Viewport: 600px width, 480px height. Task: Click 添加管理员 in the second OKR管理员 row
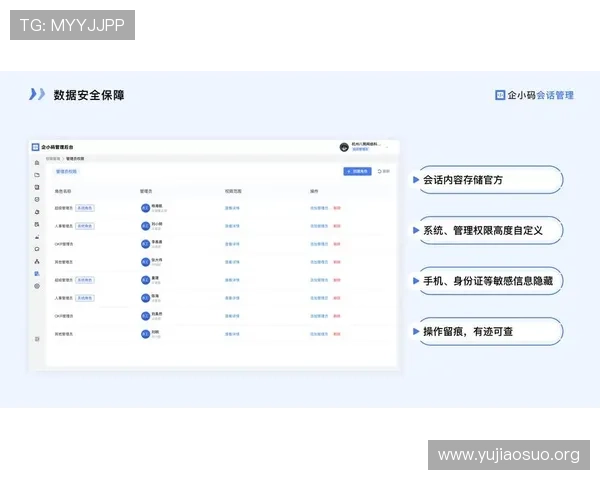[x=319, y=316]
